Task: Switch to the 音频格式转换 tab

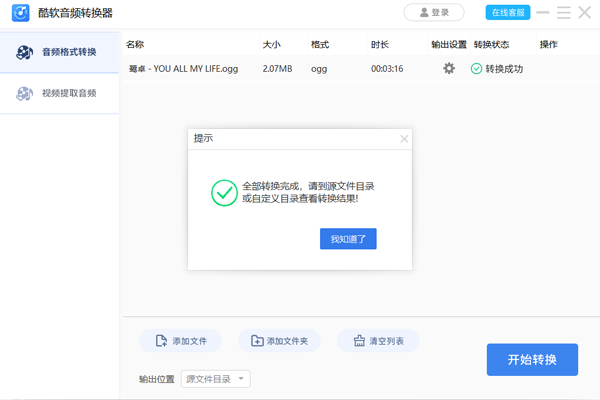Action: pos(60,52)
